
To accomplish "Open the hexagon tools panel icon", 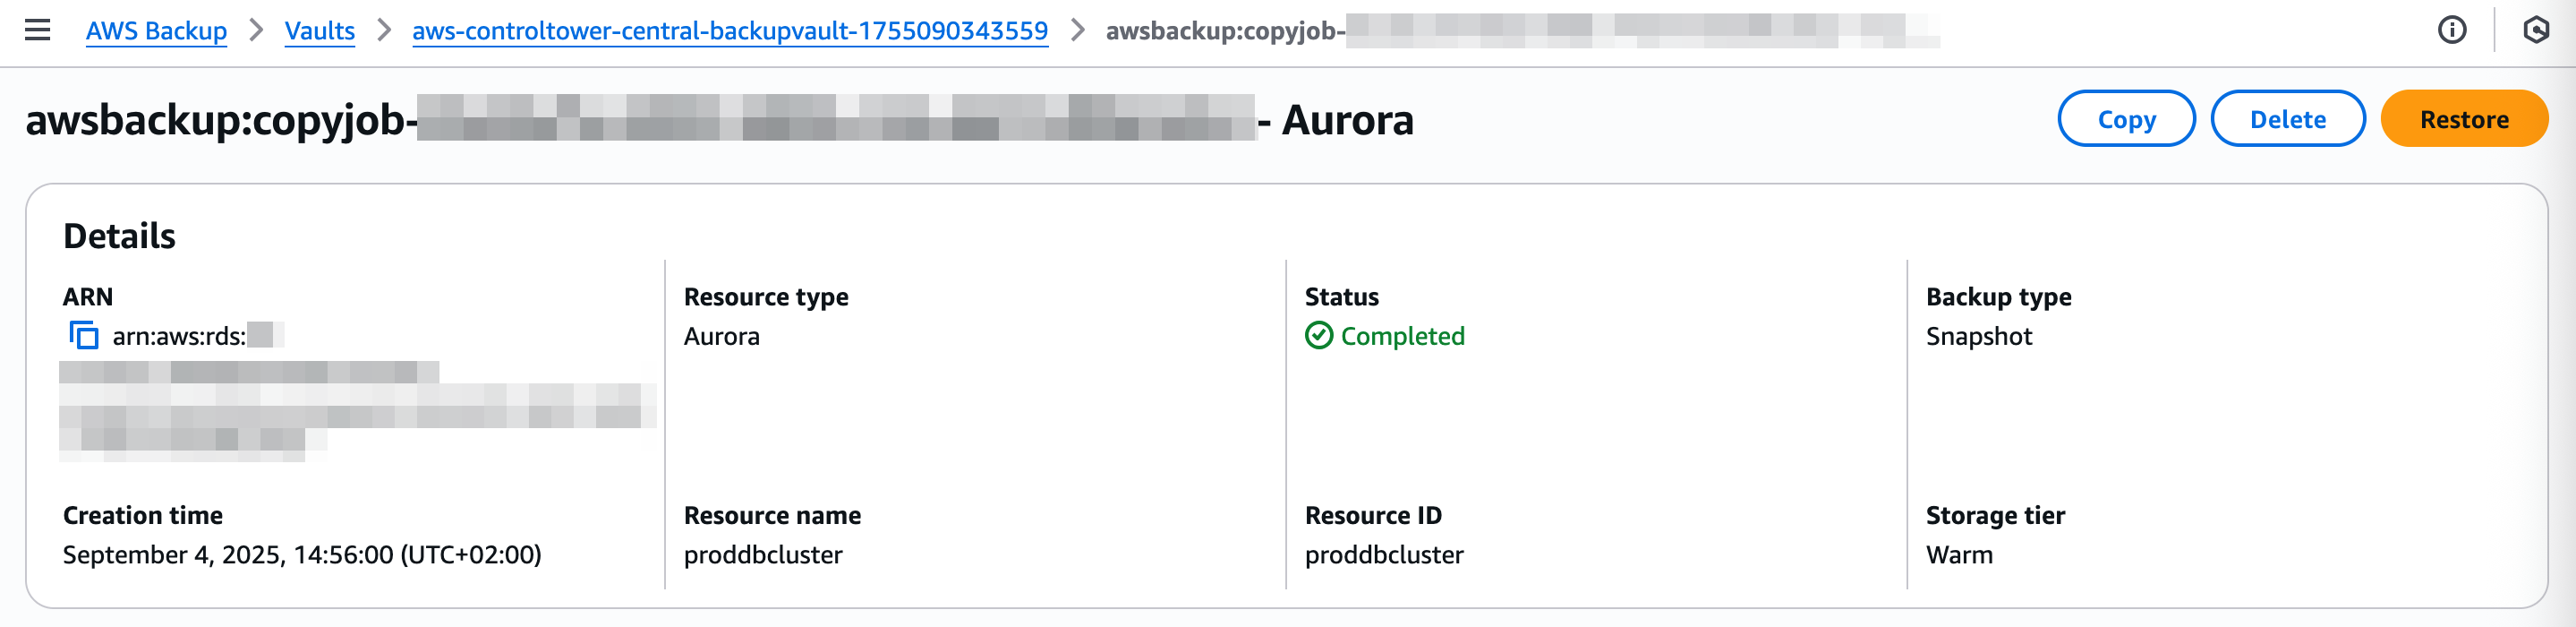I will point(2536,30).
